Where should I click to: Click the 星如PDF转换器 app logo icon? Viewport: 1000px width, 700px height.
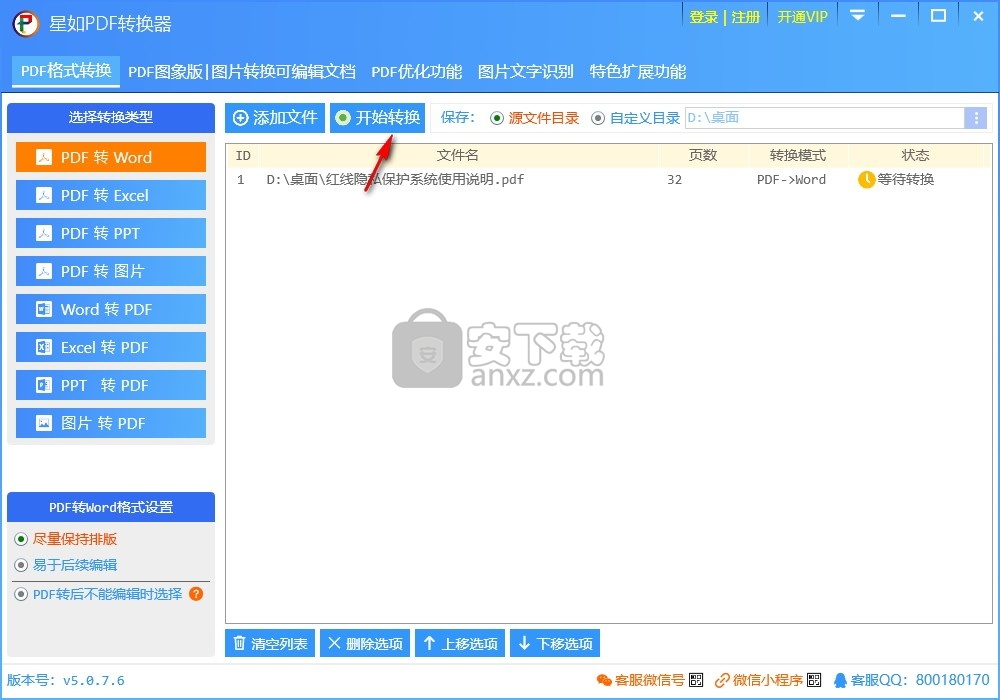point(26,24)
